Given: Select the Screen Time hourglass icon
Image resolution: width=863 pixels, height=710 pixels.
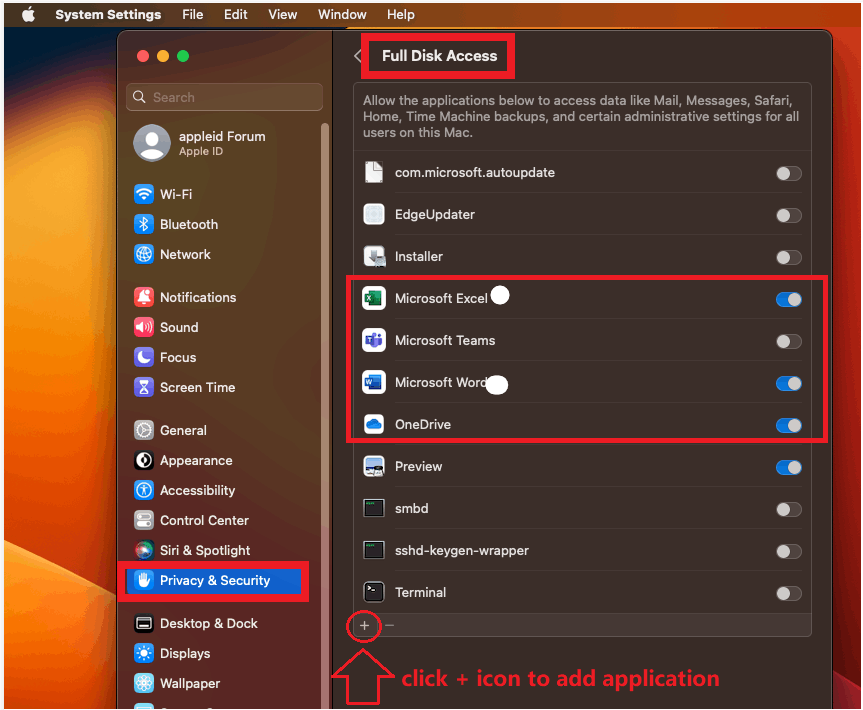Looking at the screenshot, I should [144, 387].
